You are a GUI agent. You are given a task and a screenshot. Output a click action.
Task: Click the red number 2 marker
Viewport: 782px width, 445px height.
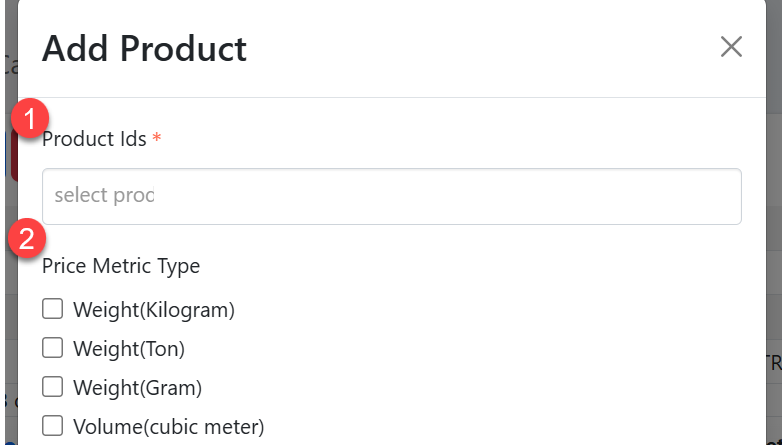[26, 240]
